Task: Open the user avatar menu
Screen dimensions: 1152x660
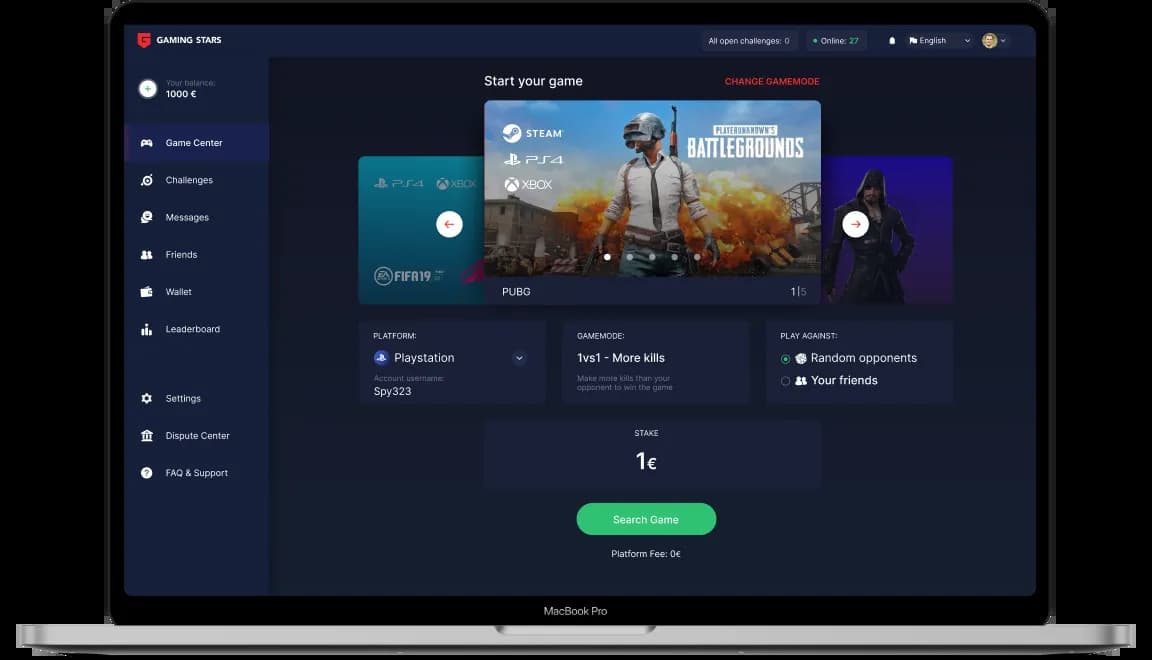Action: [993, 41]
